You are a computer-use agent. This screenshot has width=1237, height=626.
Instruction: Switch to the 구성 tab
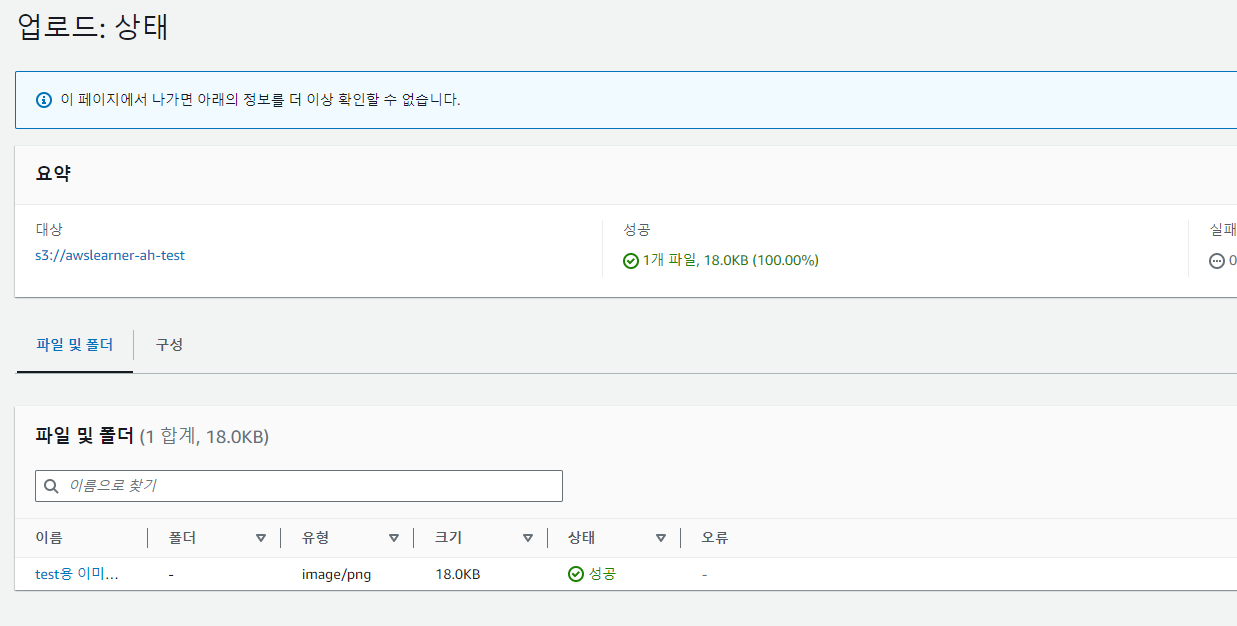[x=169, y=345]
